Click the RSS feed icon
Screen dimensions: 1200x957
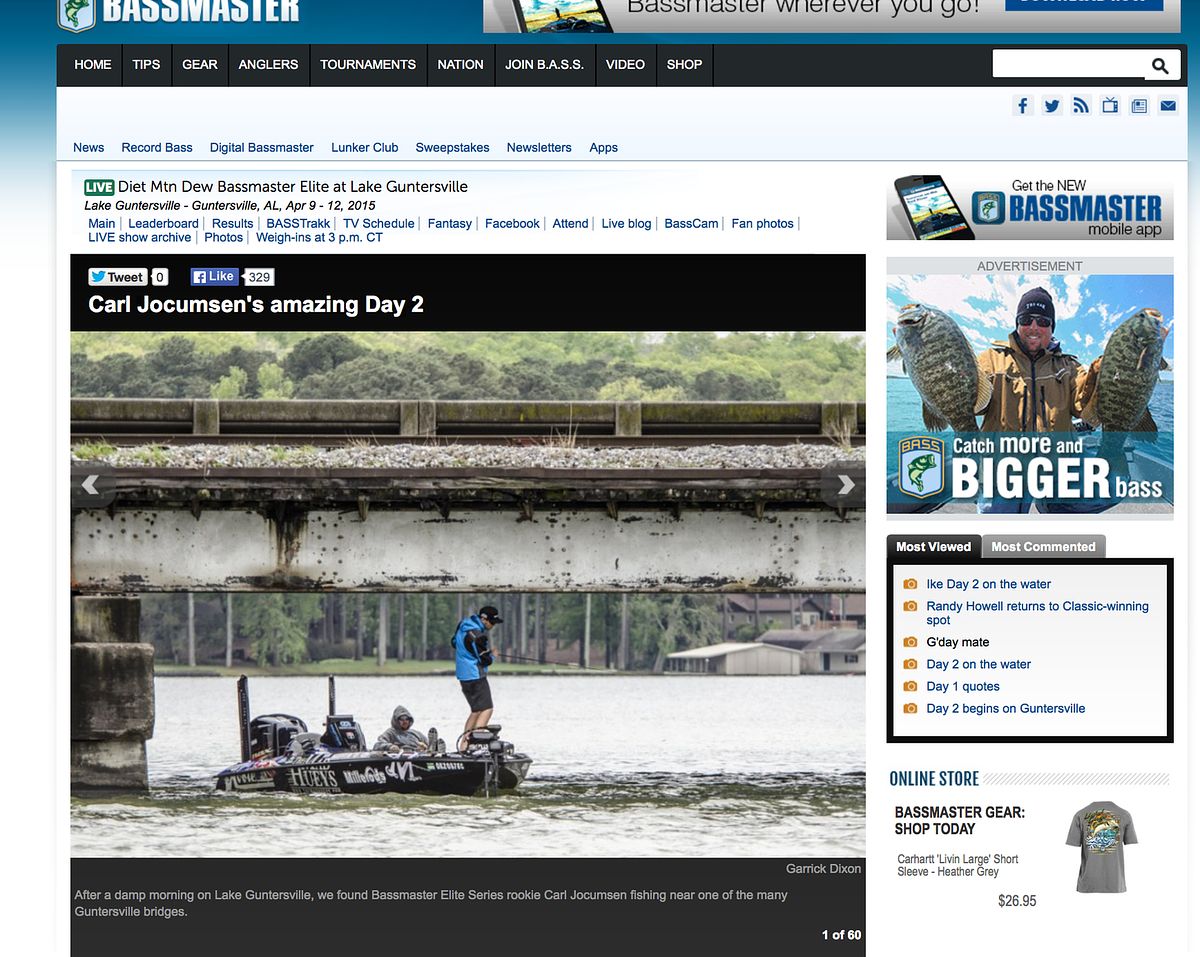1080,106
